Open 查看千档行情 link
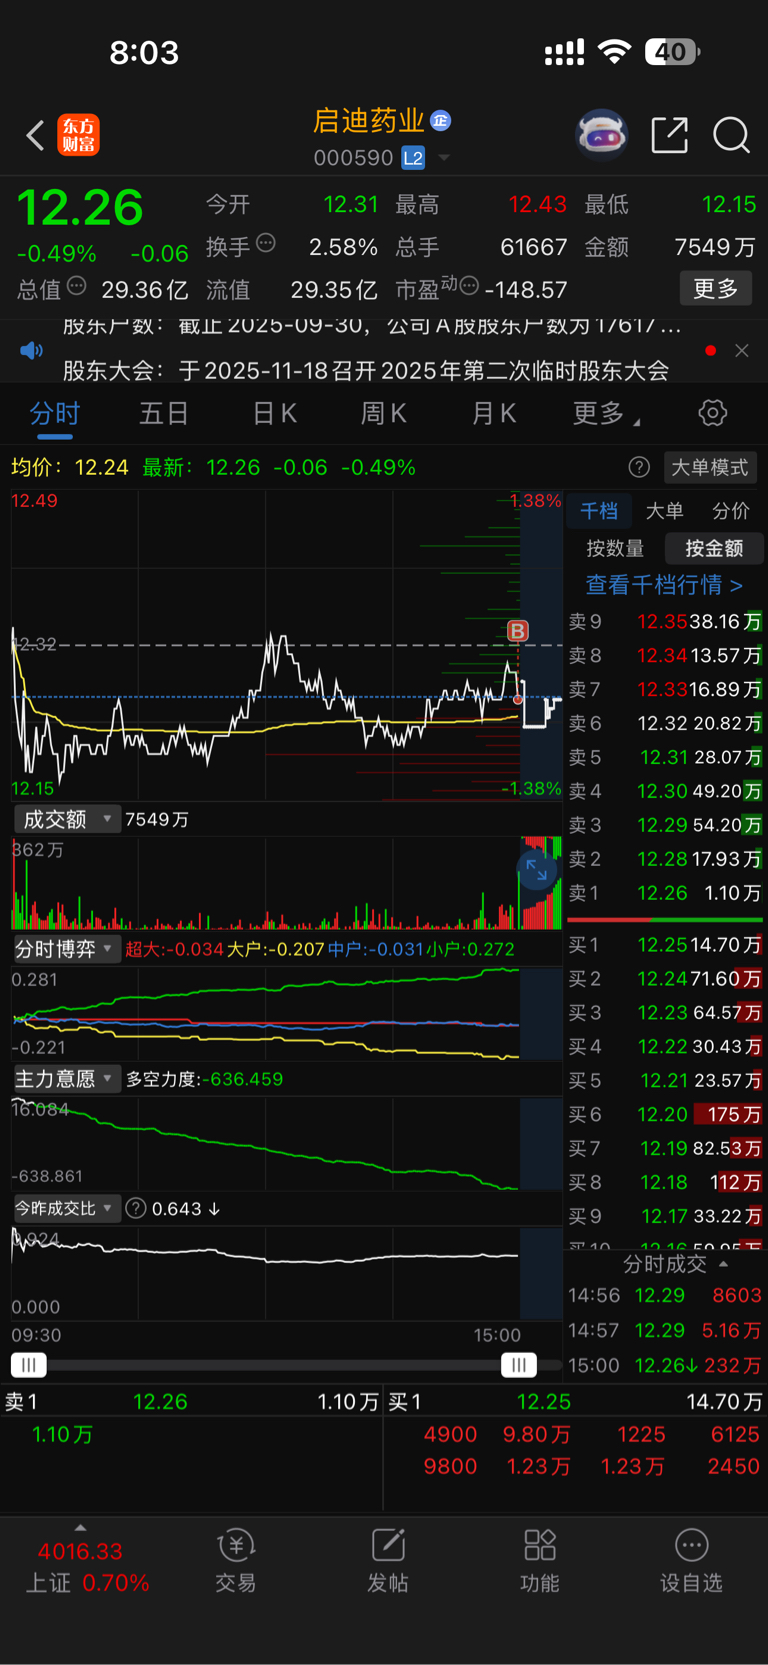The image size is (768, 1665). tap(664, 584)
